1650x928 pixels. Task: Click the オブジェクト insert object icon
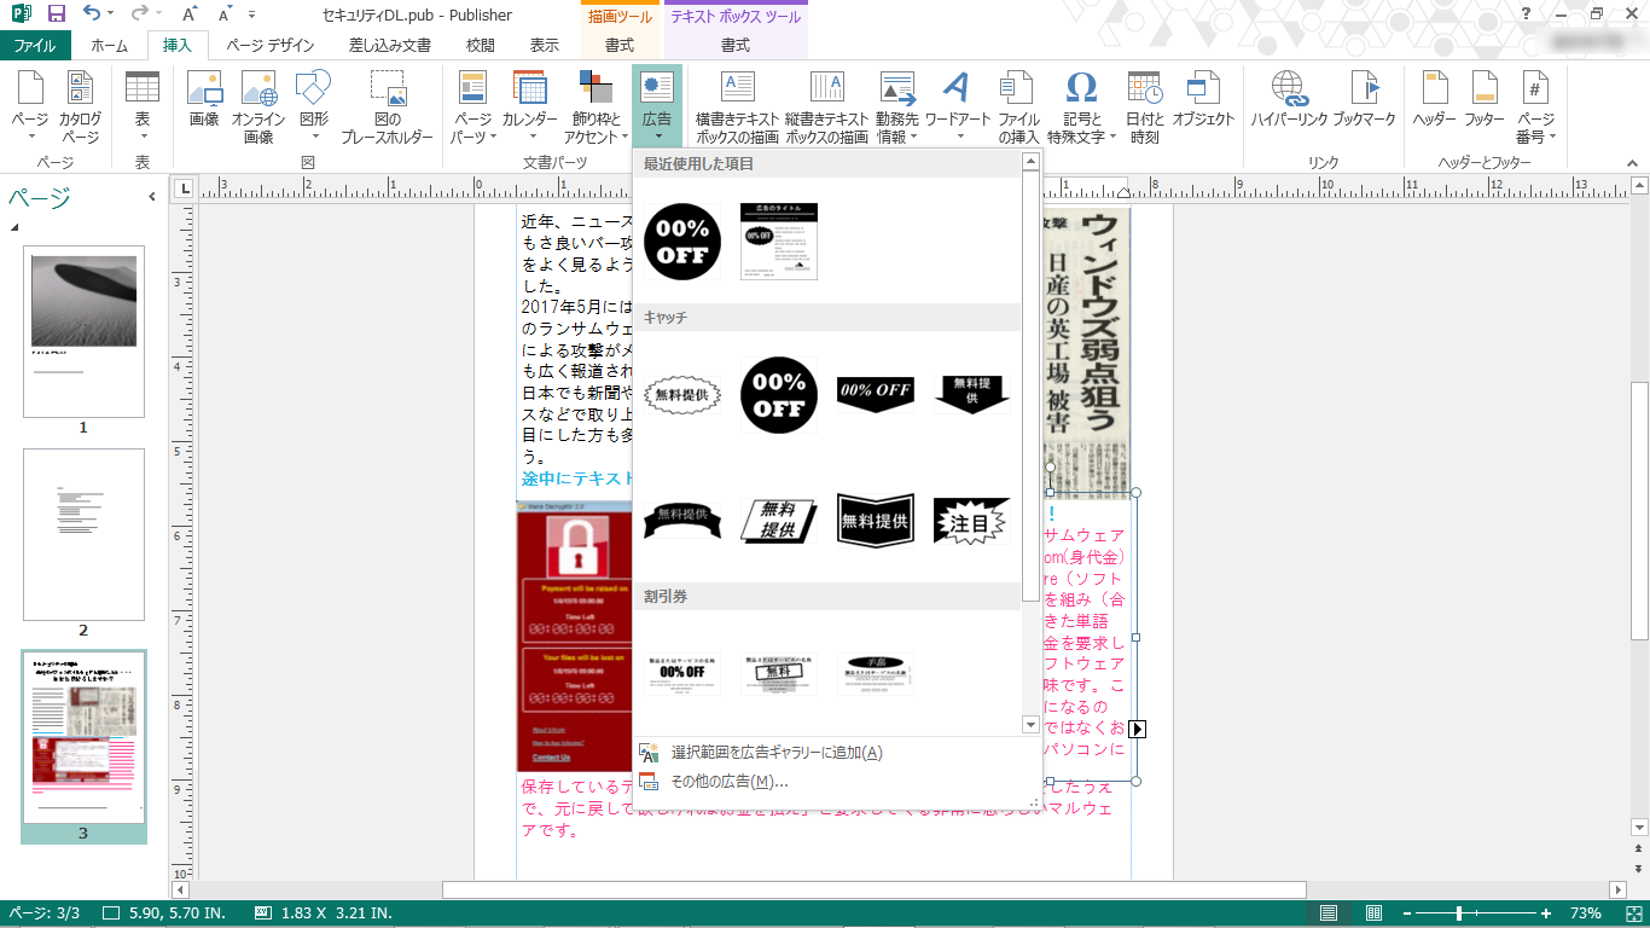1202,100
